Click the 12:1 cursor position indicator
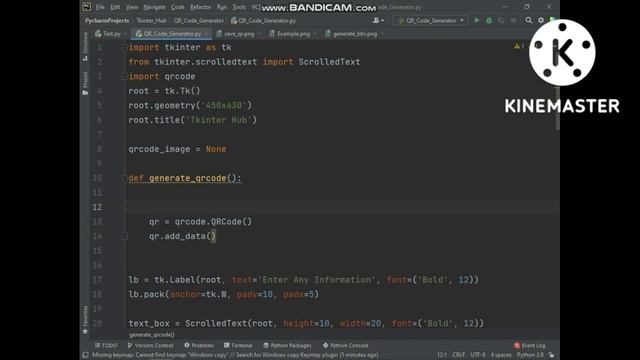This screenshot has width=640, height=360. click(442, 355)
